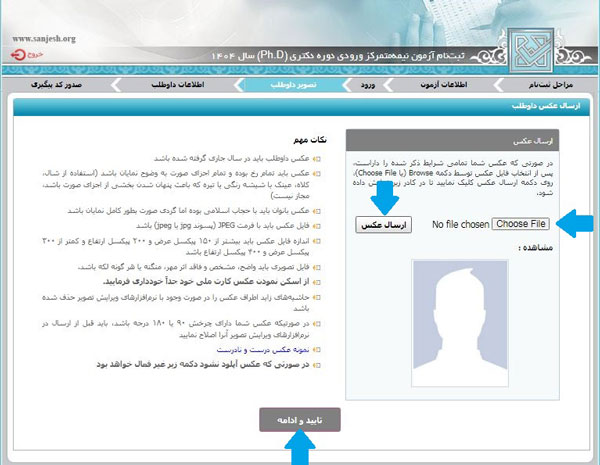The height and width of the screenshot is (465, 600).
Task: Click the red خروج exit icon
Action: (34, 55)
